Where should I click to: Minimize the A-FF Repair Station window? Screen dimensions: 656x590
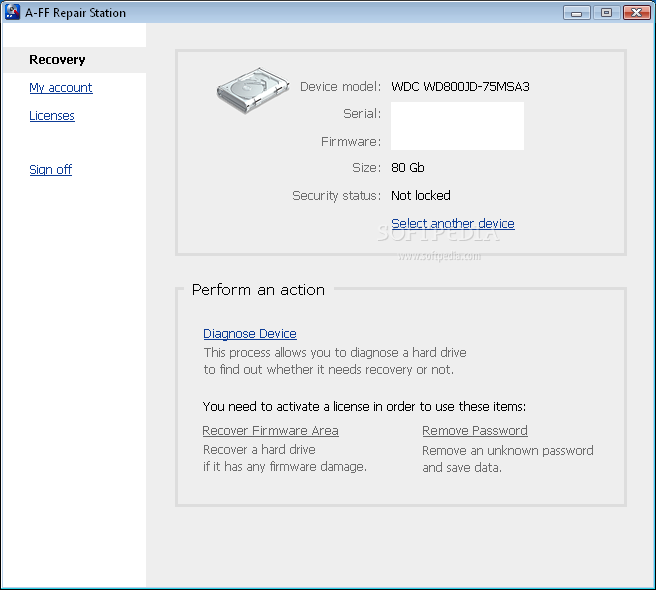(x=577, y=13)
